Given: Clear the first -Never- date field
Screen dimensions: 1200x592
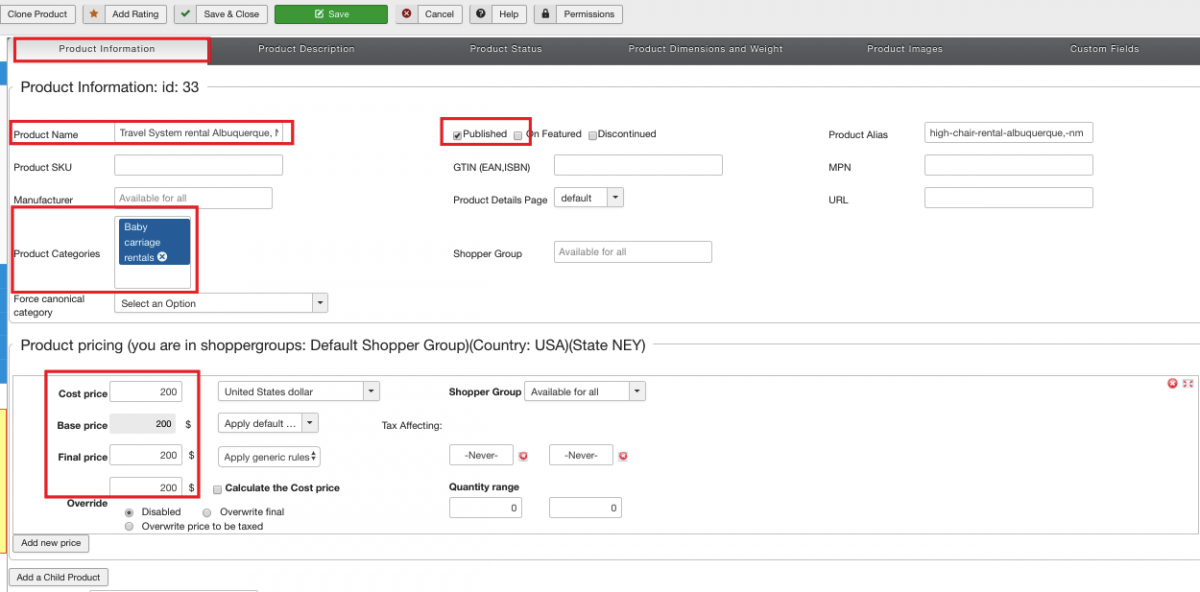Looking at the screenshot, I should 523,456.
